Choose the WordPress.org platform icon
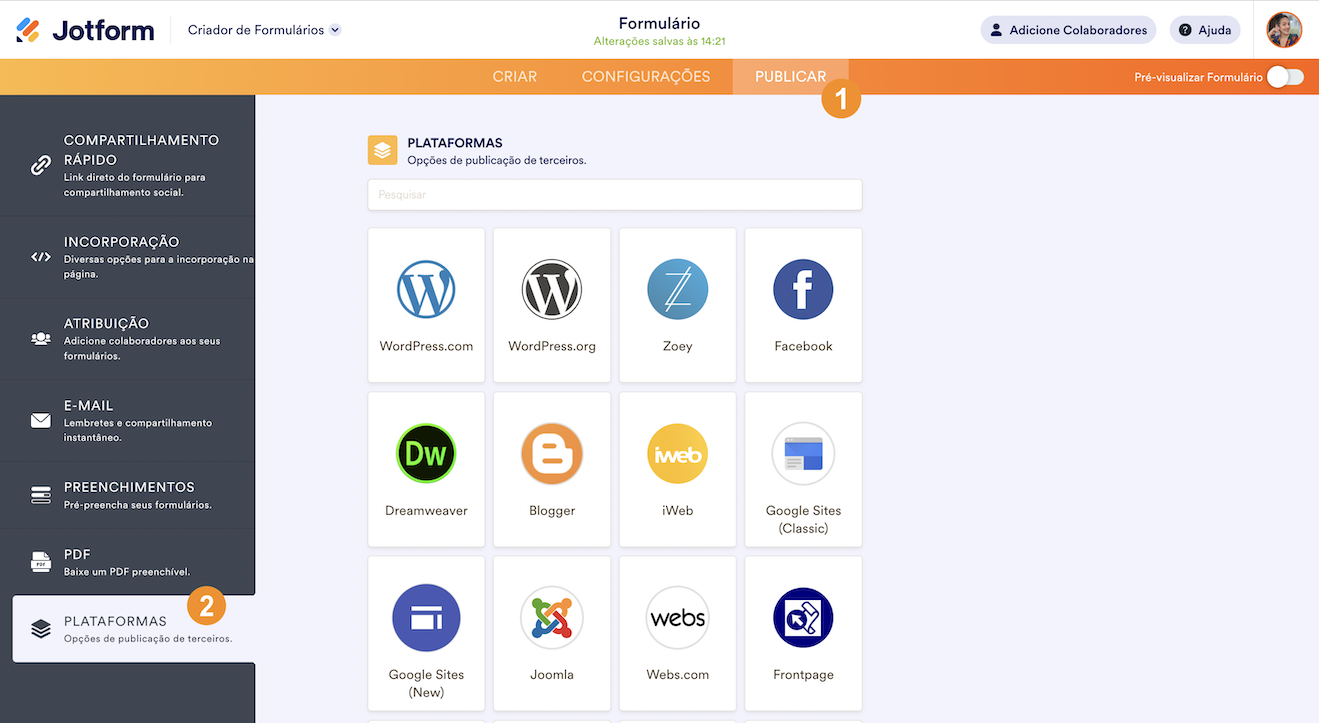The height and width of the screenshot is (723, 1319). tap(552, 290)
